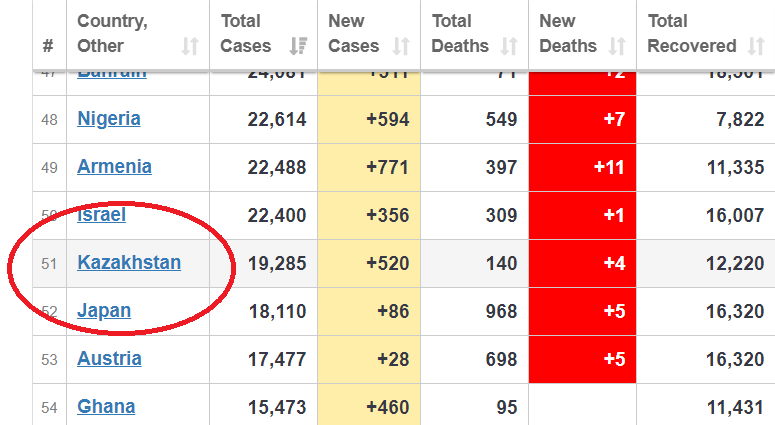This screenshot has height=425, width=775.
Task: Select Austria new cases +28
Action: [x=393, y=359]
